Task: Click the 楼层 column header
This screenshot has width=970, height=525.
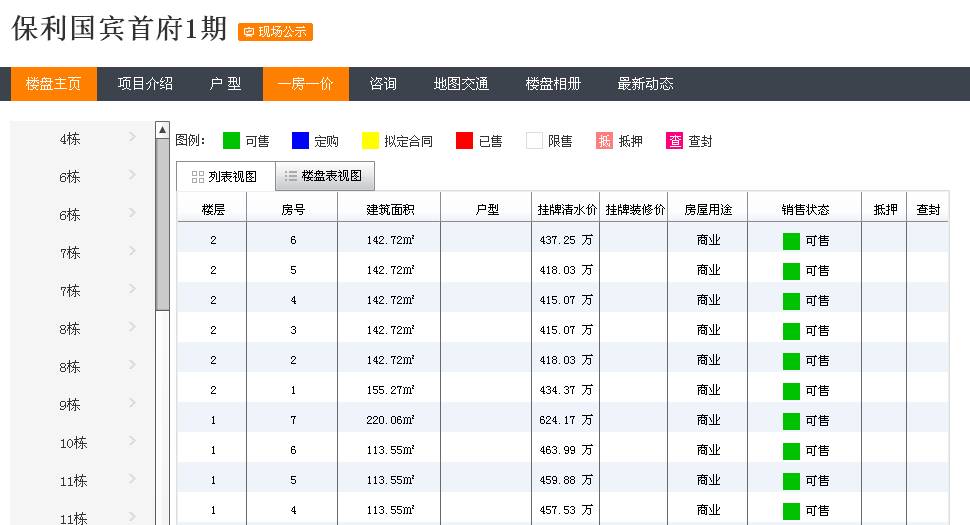Action: pos(213,210)
